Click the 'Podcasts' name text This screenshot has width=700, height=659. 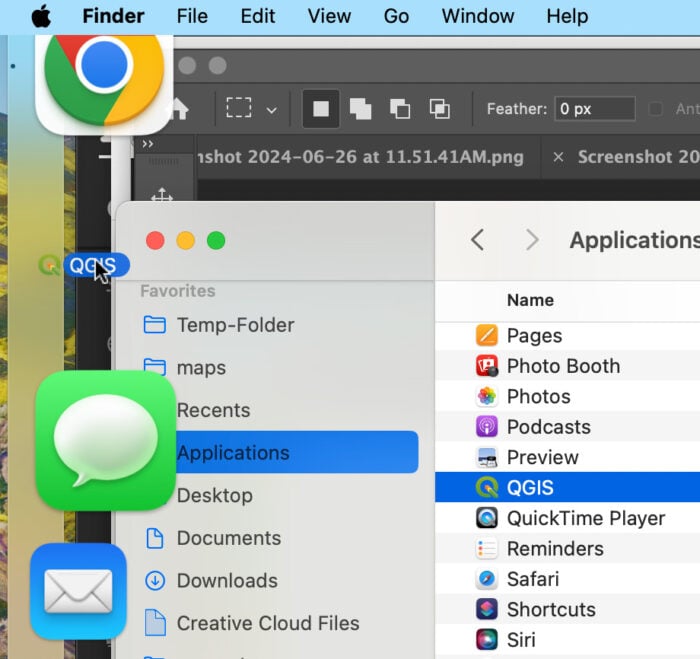point(549,427)
